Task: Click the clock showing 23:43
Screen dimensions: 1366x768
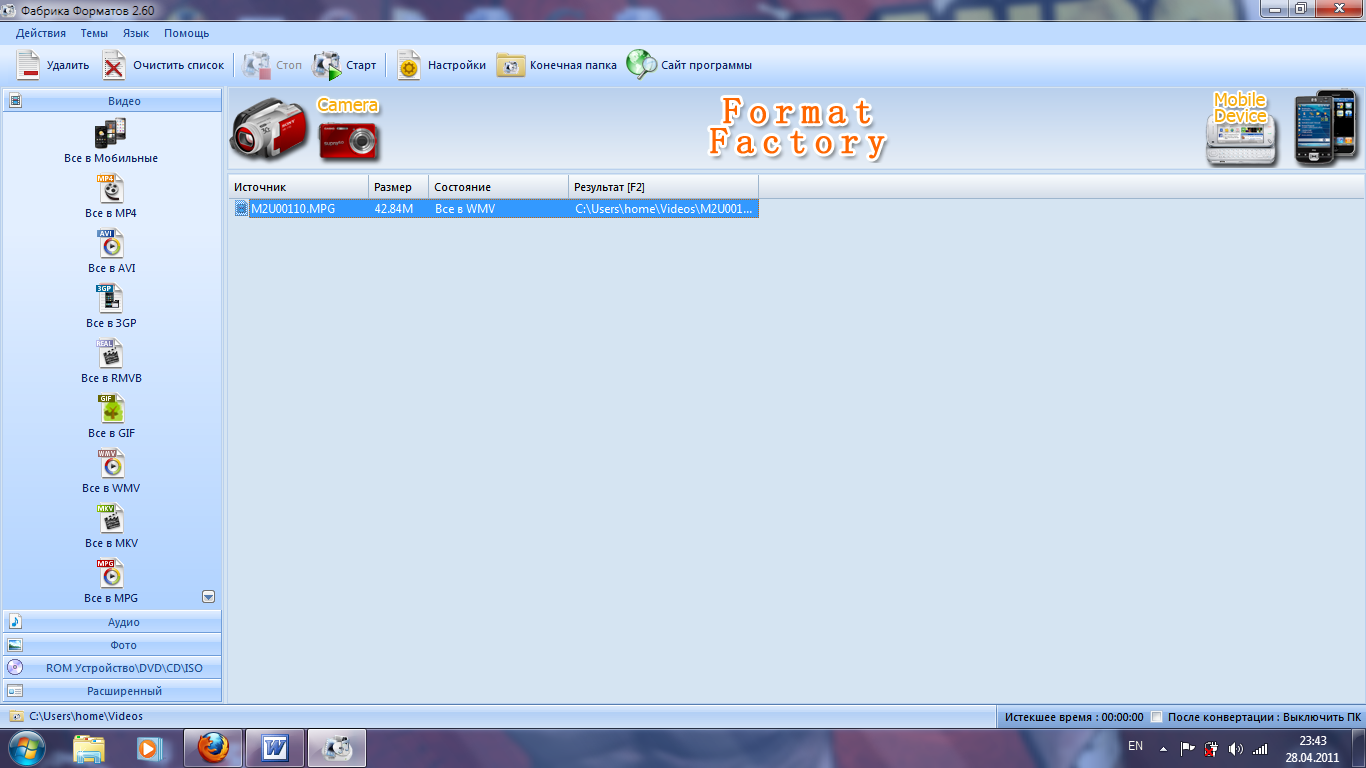Action: pos(1312,741)
